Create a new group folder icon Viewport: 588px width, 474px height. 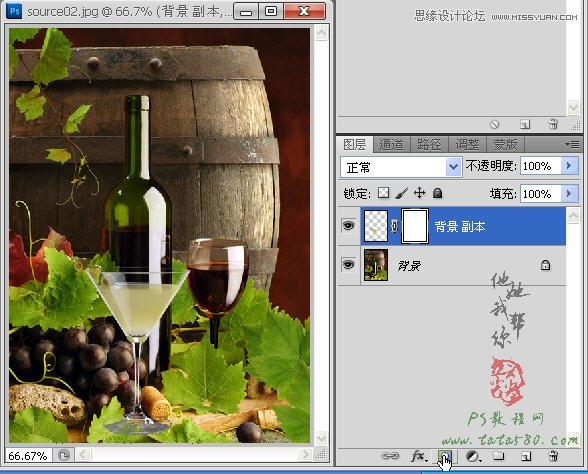tap(498, 456)
